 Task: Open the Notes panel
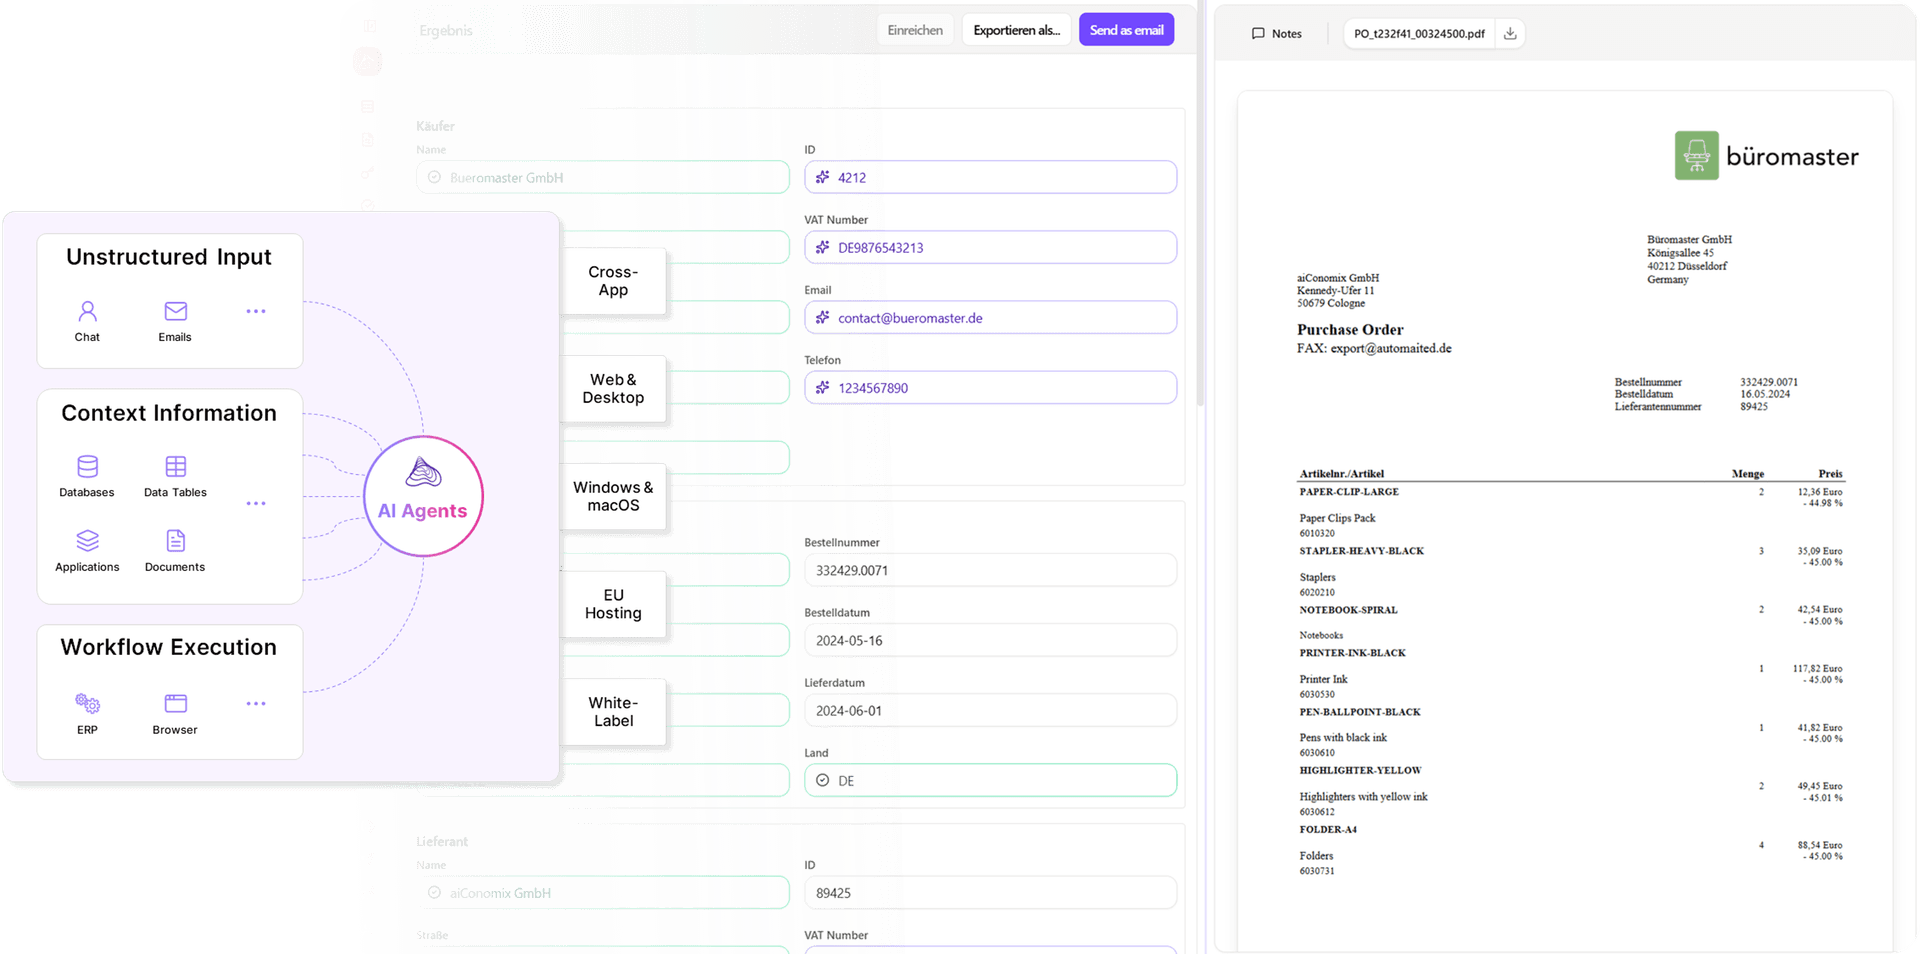click(x=1278, y=33)
